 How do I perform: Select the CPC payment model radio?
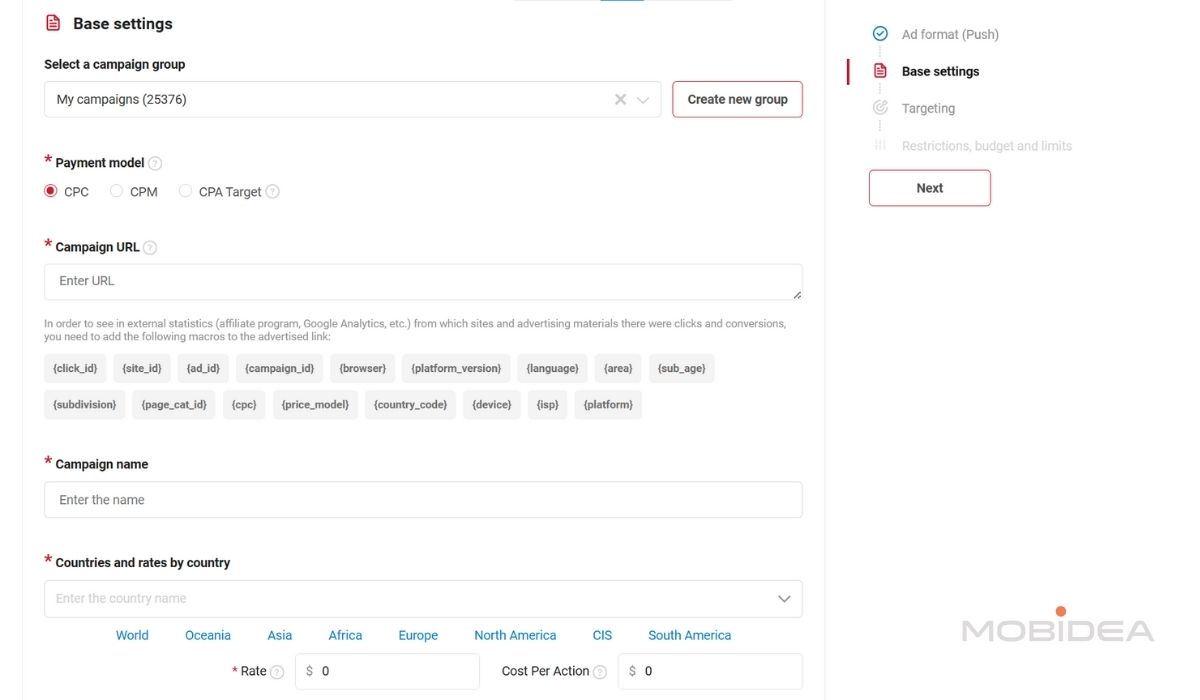click(51, 191)
